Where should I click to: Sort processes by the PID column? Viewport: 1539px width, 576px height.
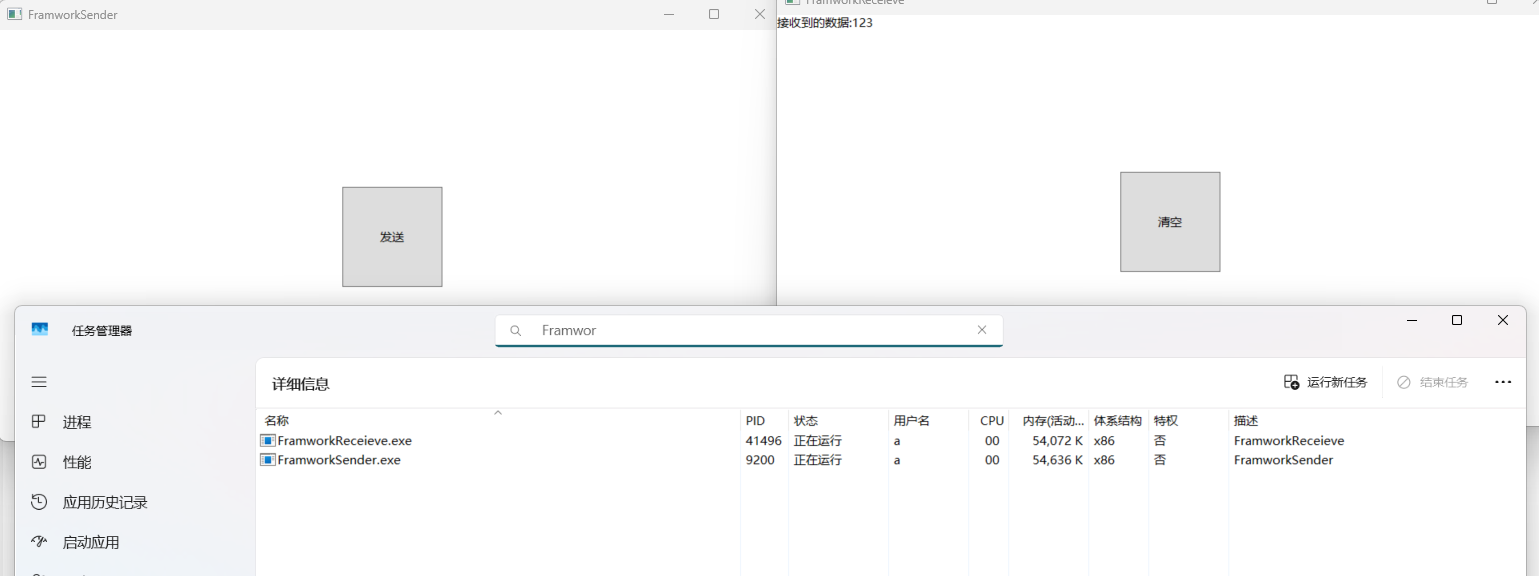(x=755, y=421)
